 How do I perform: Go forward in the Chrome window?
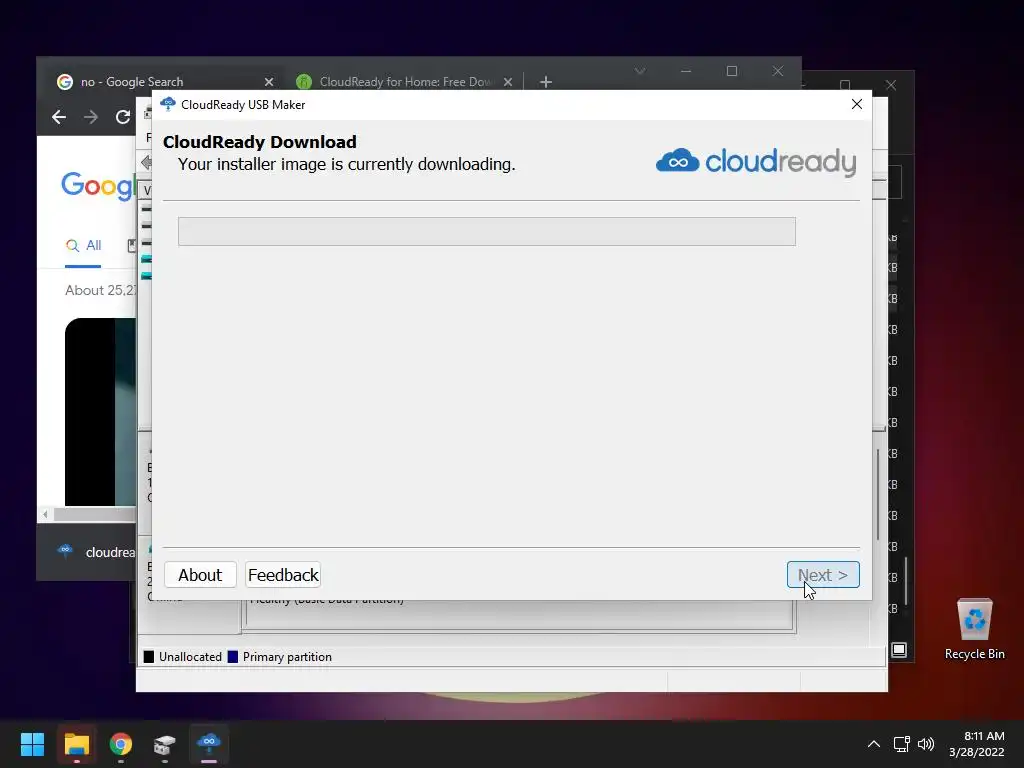[x=91, y=117]
